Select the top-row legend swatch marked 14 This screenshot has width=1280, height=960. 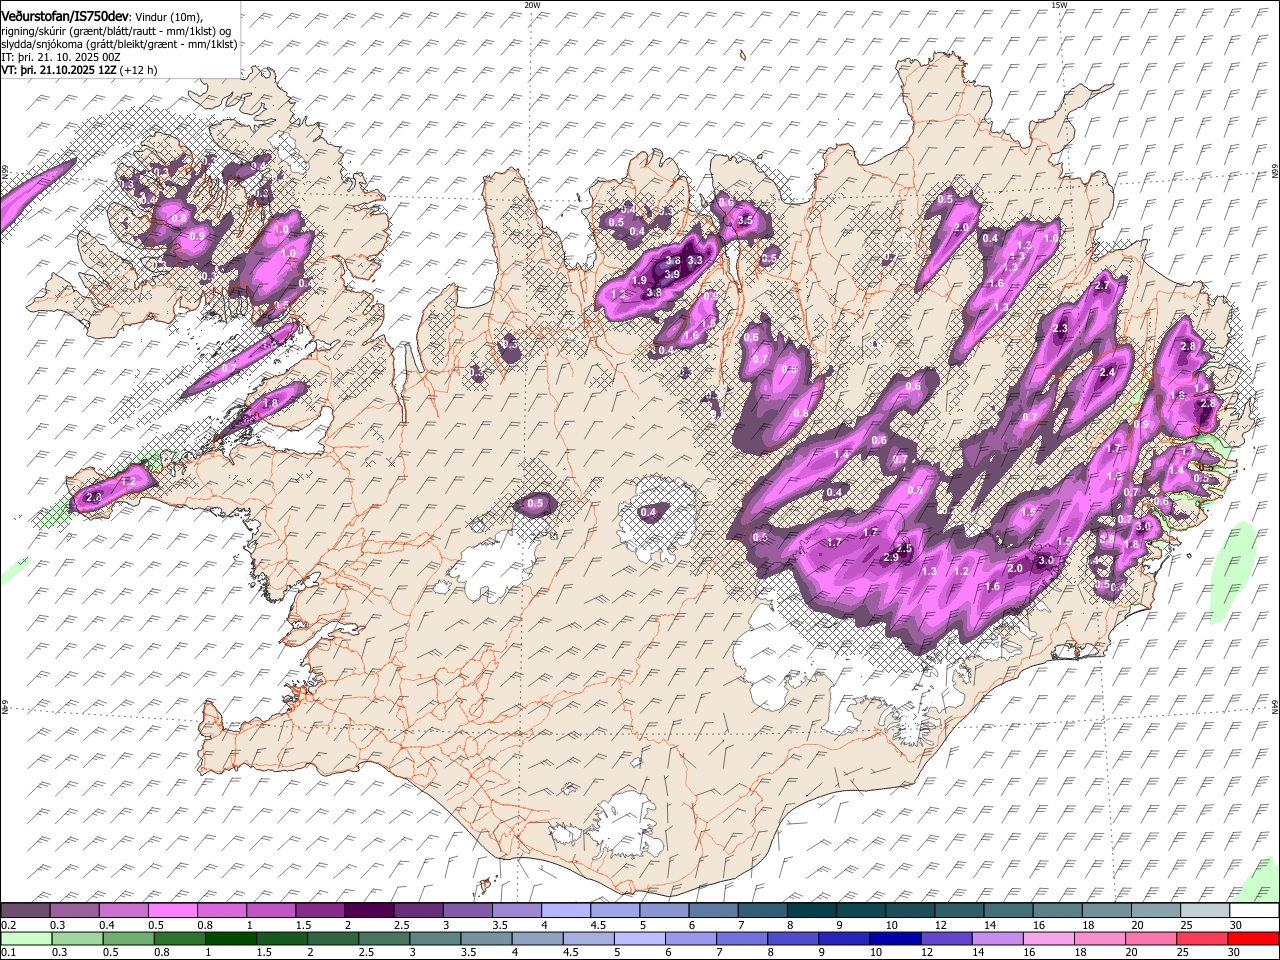[1008, 910]
